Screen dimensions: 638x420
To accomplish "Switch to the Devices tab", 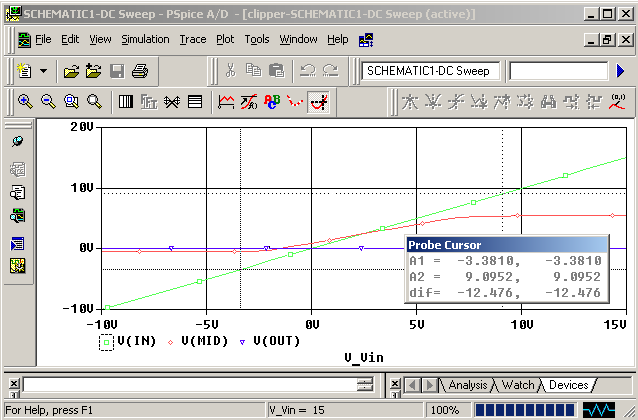I will point(569,385).
